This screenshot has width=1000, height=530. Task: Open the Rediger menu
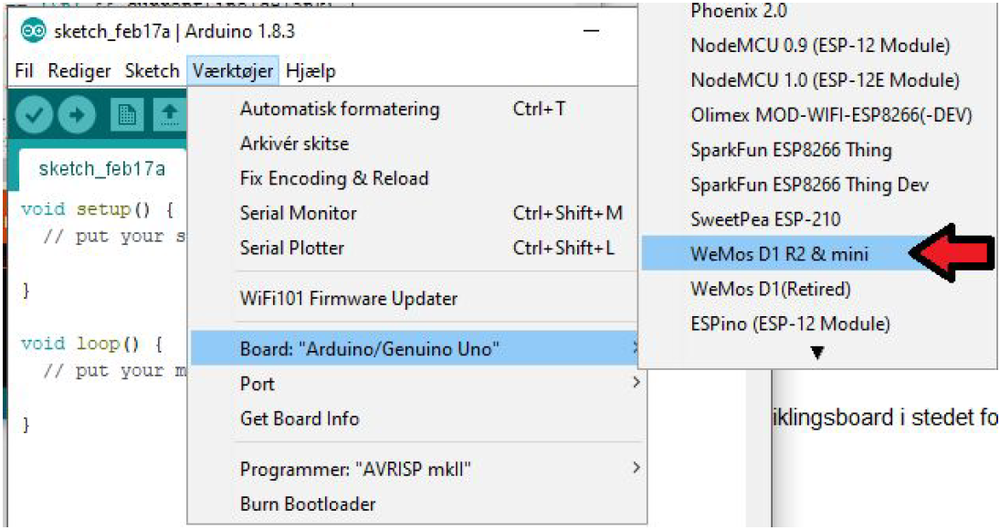(x=80, y=71)
